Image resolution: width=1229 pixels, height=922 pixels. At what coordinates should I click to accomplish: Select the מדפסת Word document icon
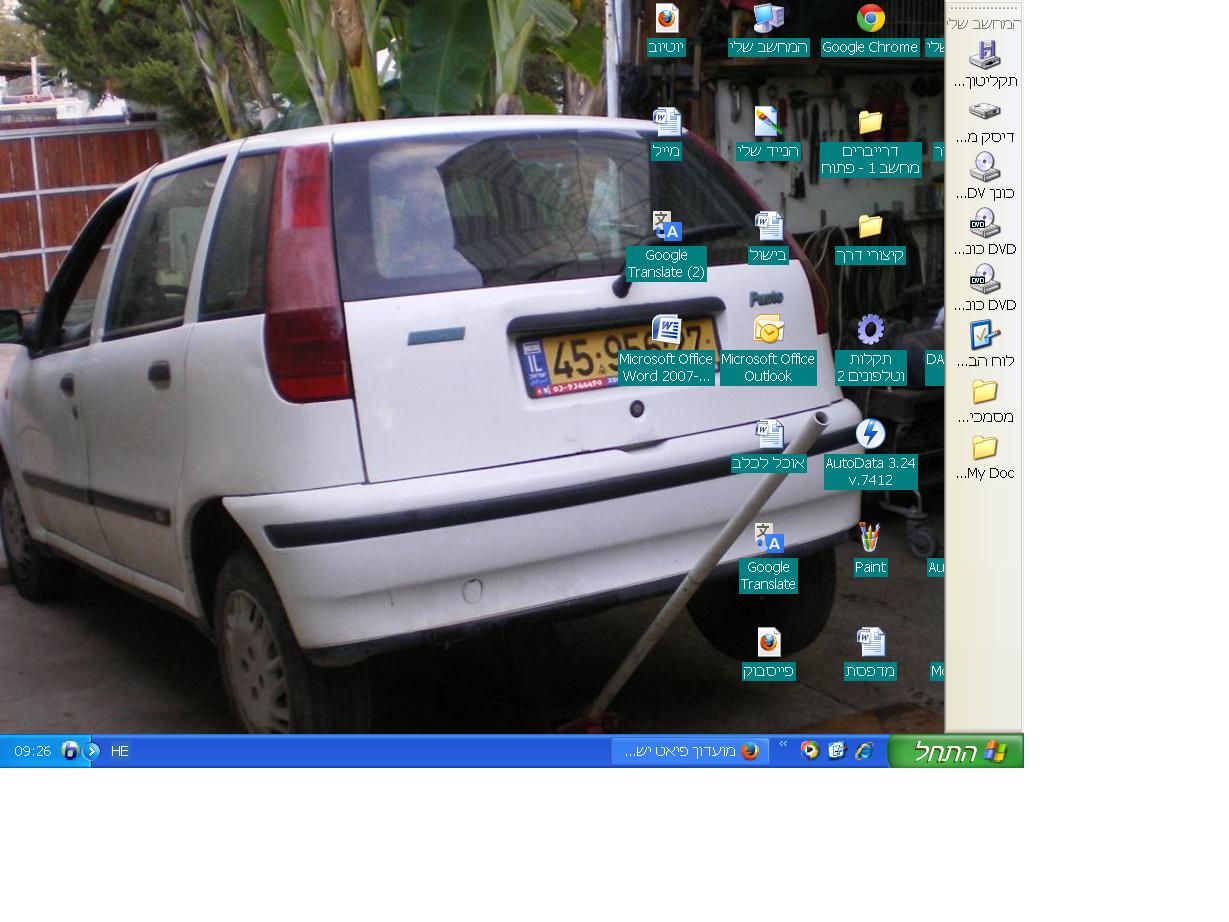pyautogui.click(x=870, y=642)
